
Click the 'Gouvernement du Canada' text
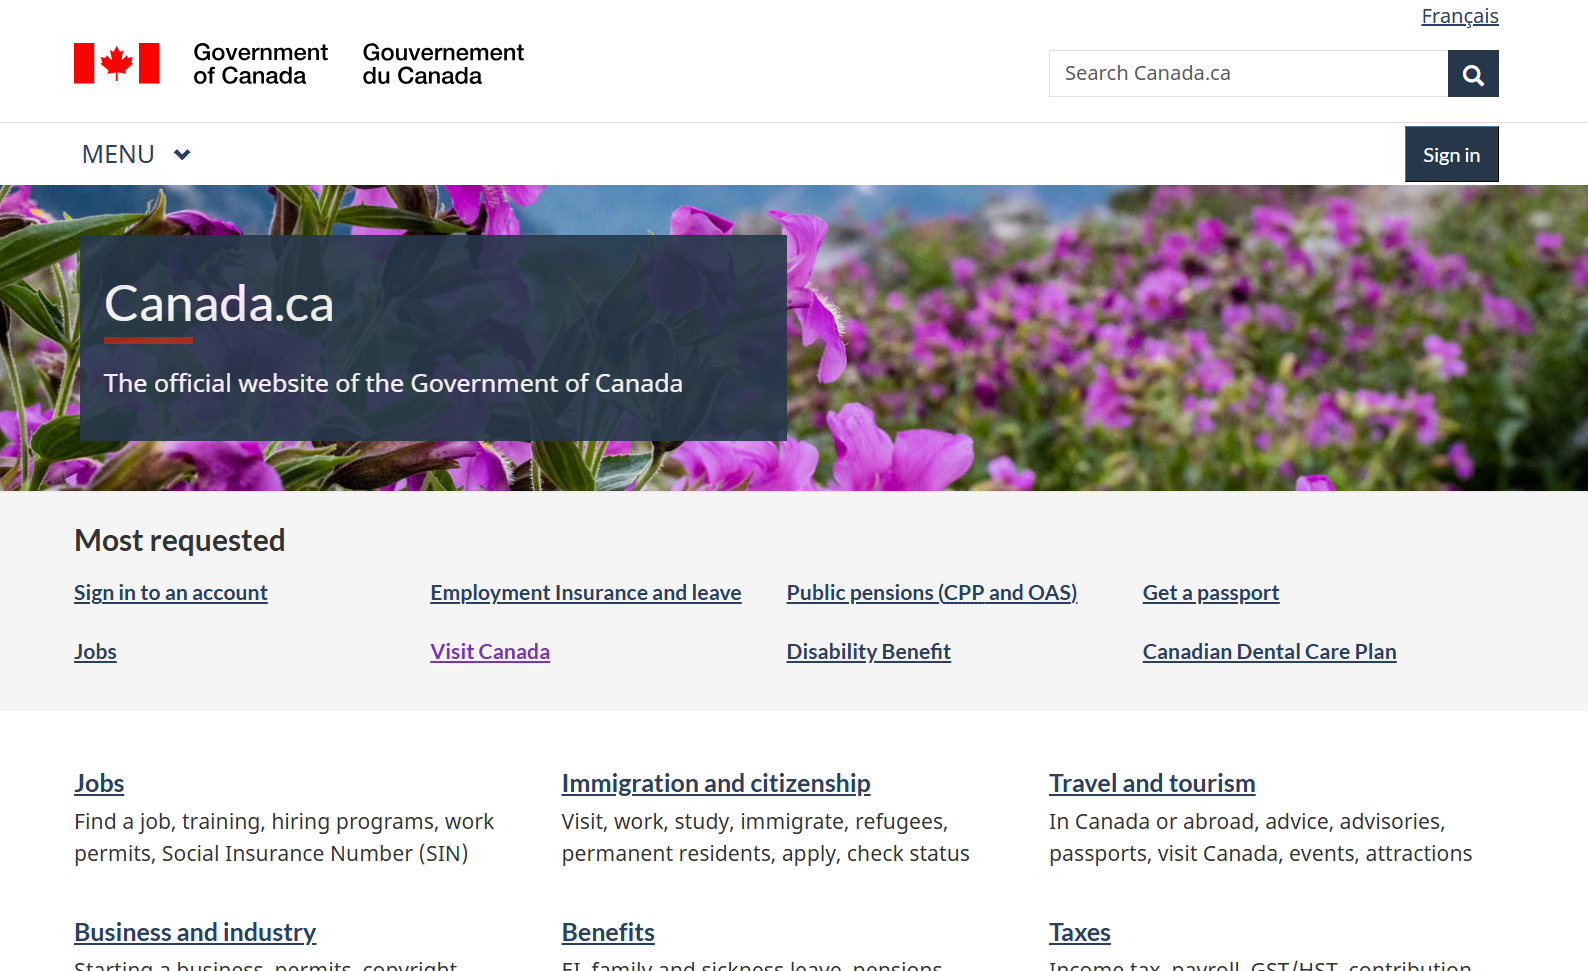pyautogui.click(x=443, y=64)
